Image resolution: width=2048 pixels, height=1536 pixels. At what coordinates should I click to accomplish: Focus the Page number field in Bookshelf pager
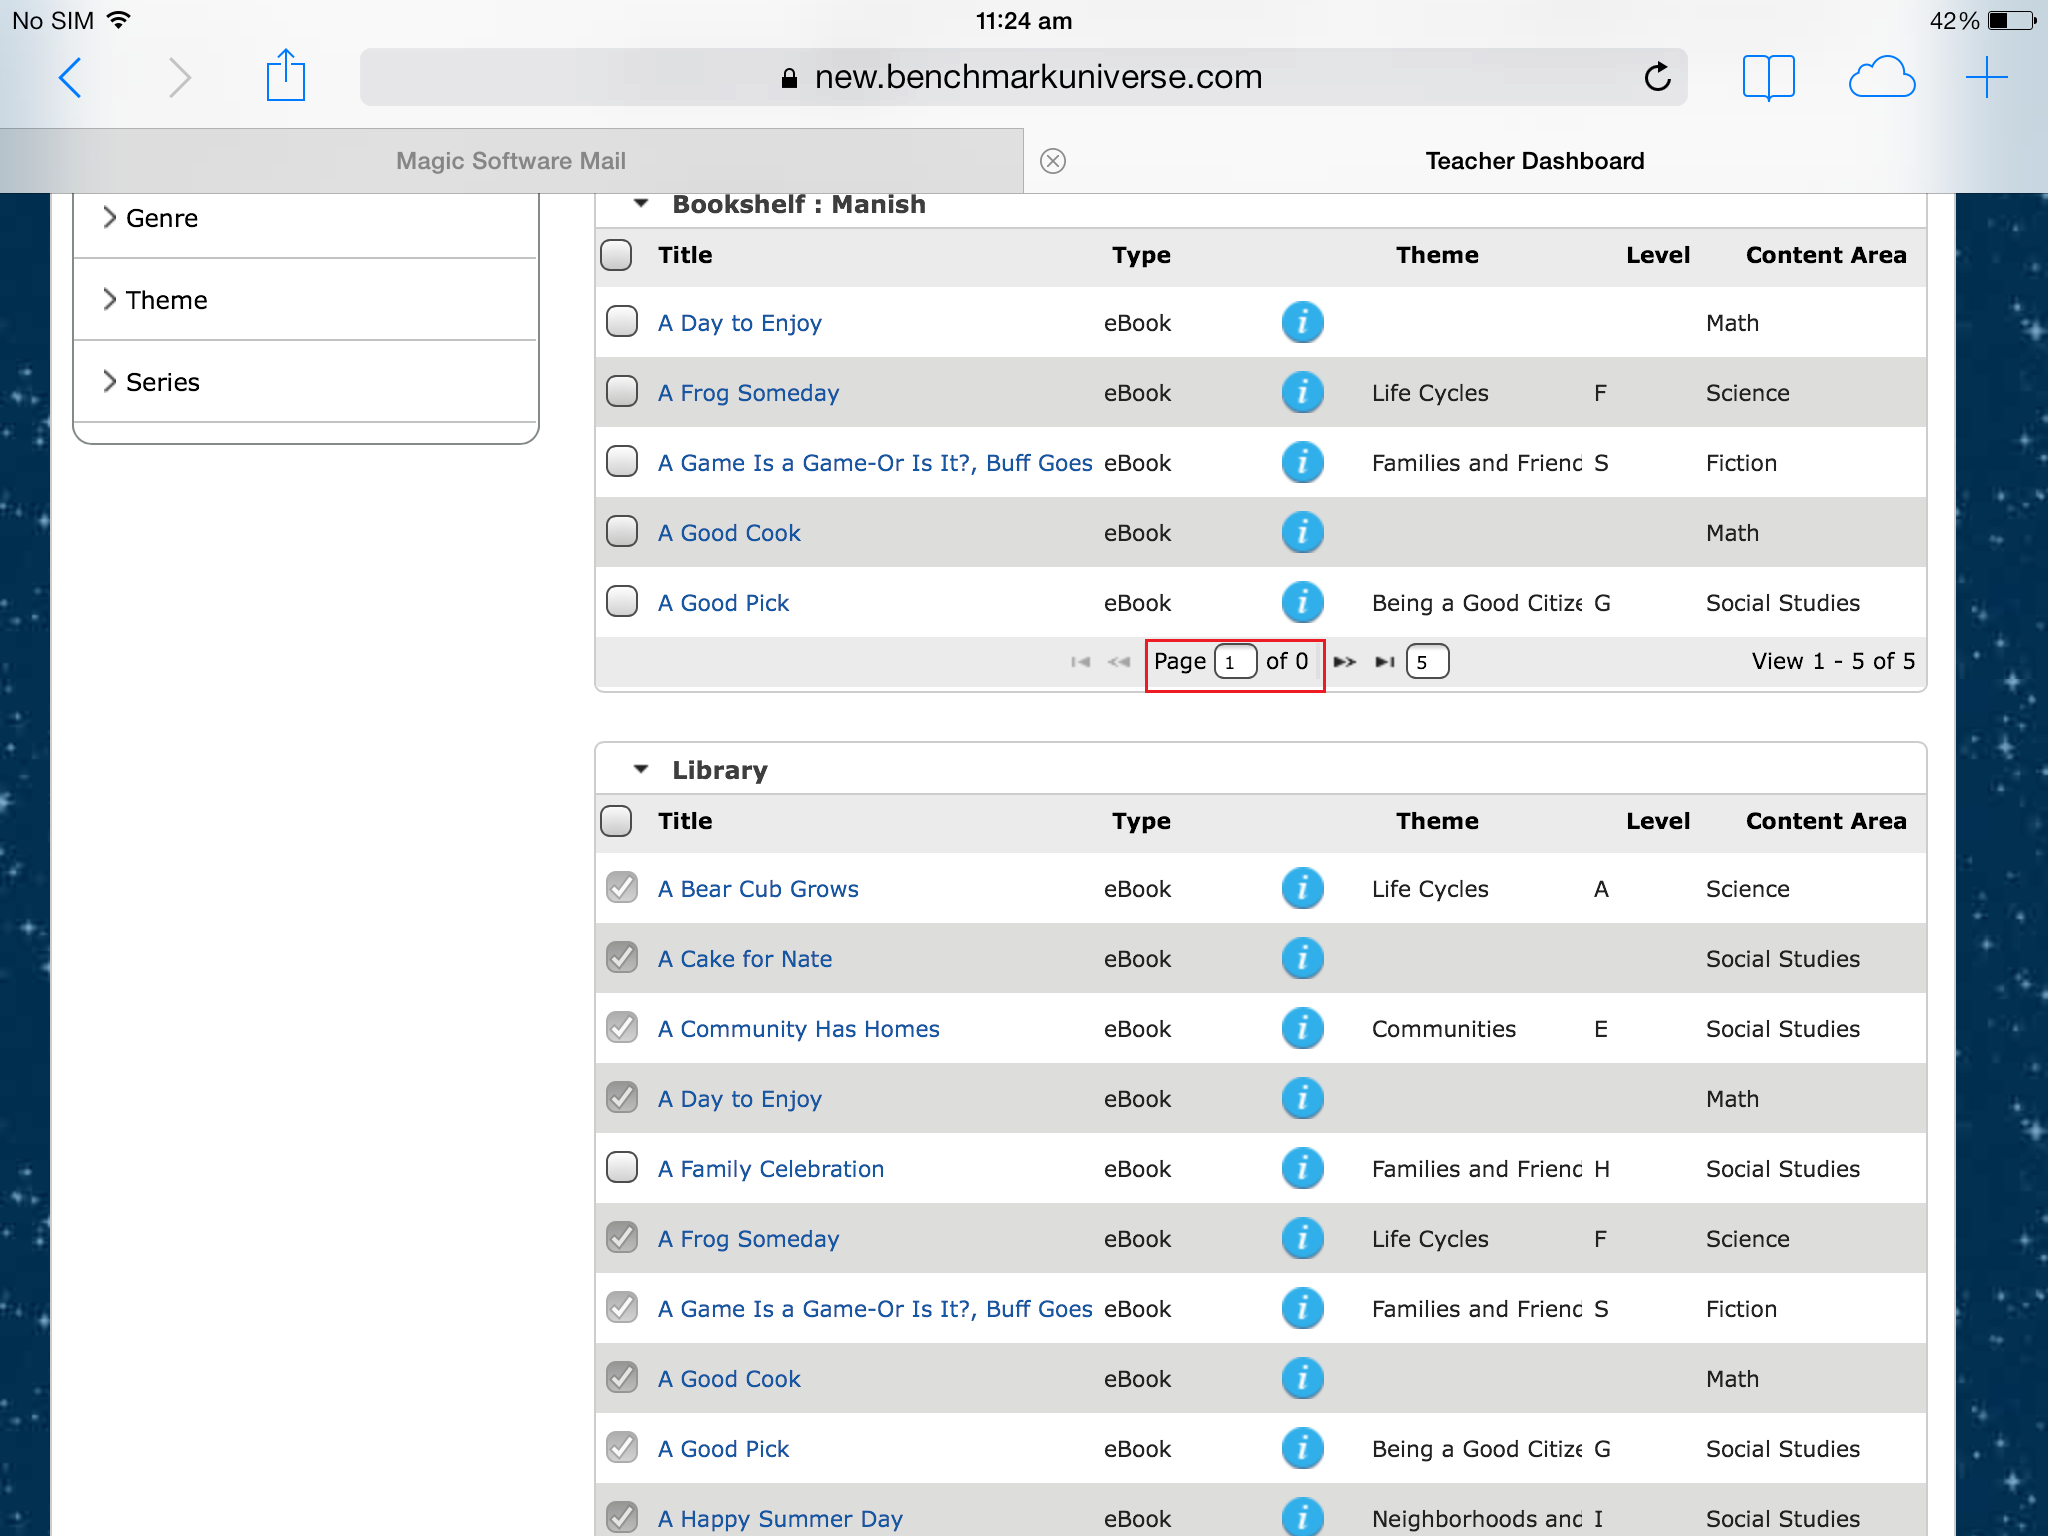pyautogui.click(x=1235, y=662)
